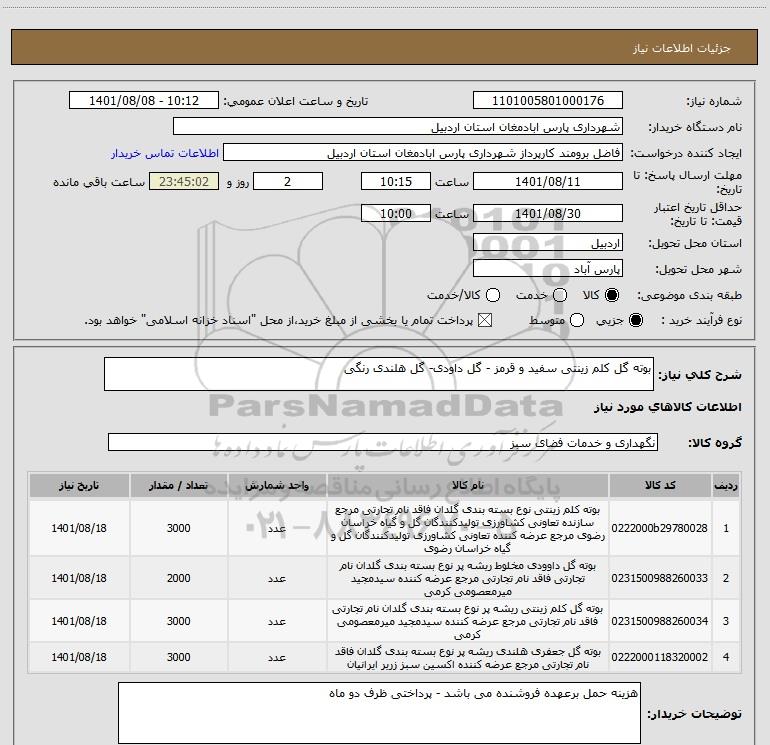
Task: Click the ردیف column header
Action: (x=726, y=486)
